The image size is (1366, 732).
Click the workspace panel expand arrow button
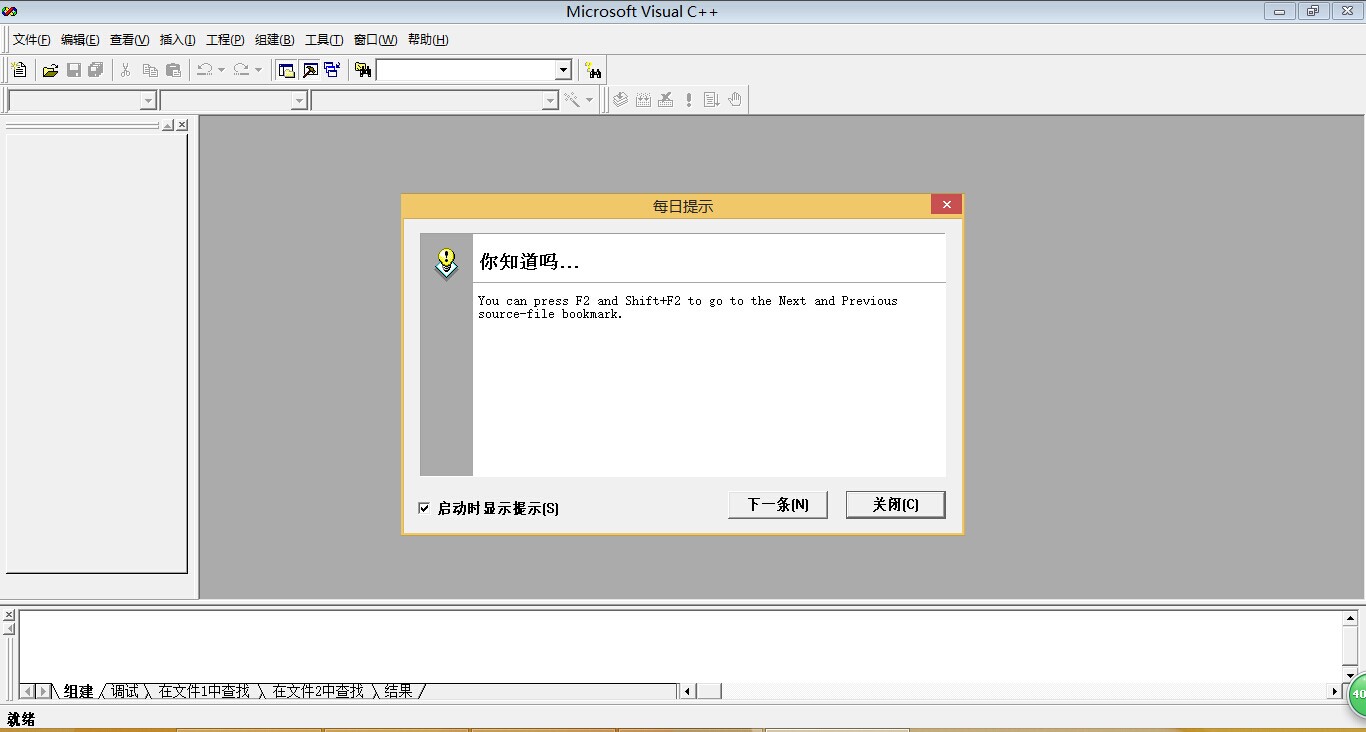click(168, 125)
